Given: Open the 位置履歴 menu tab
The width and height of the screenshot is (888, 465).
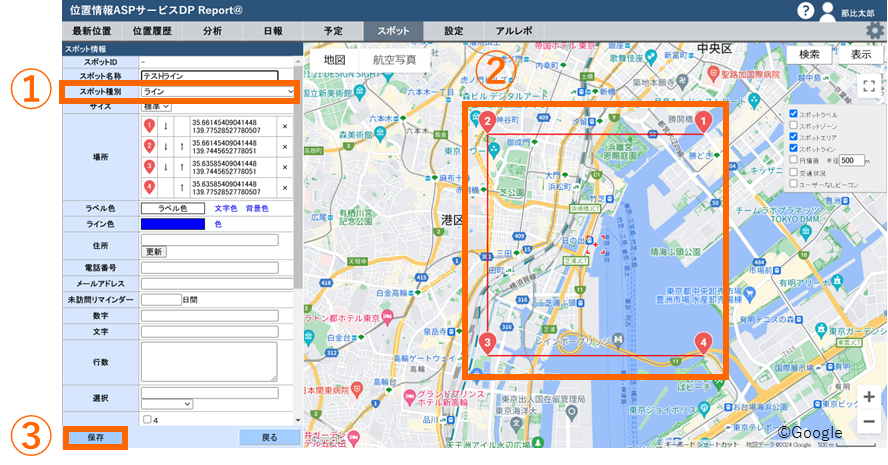Looking at the screenshot, I should 152,31.
